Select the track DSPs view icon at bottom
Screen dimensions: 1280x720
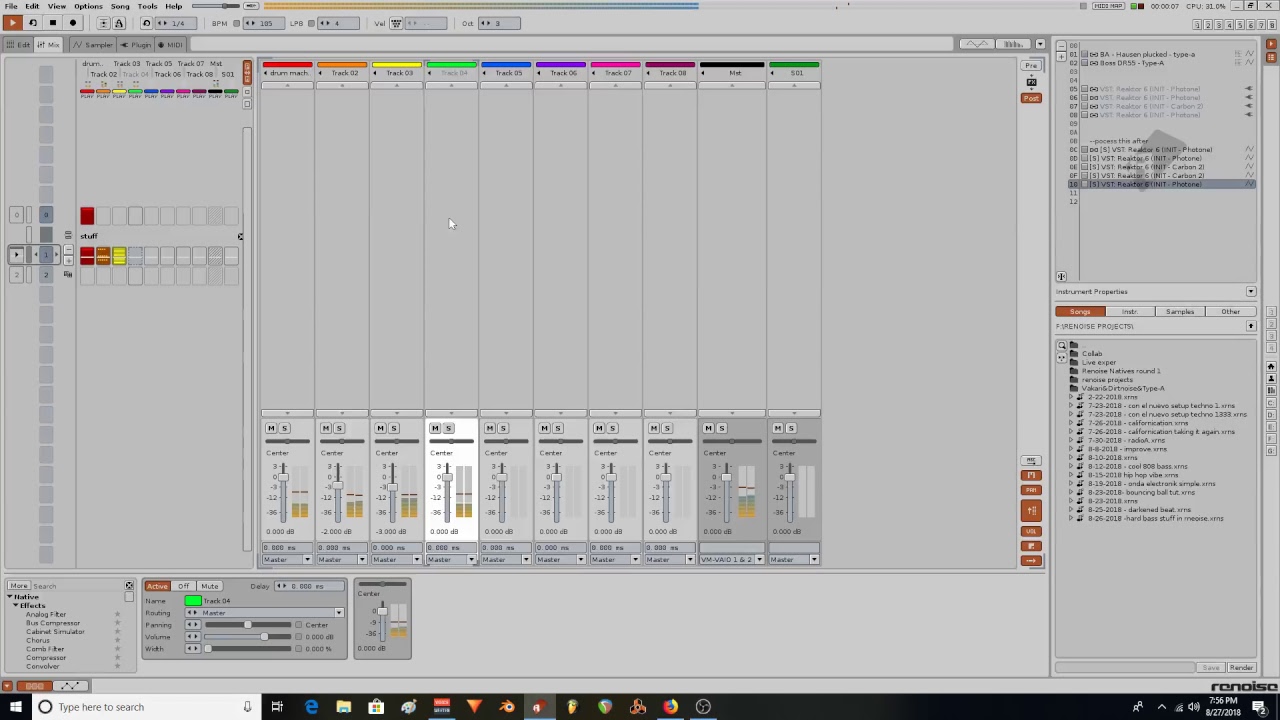point(35,686)
